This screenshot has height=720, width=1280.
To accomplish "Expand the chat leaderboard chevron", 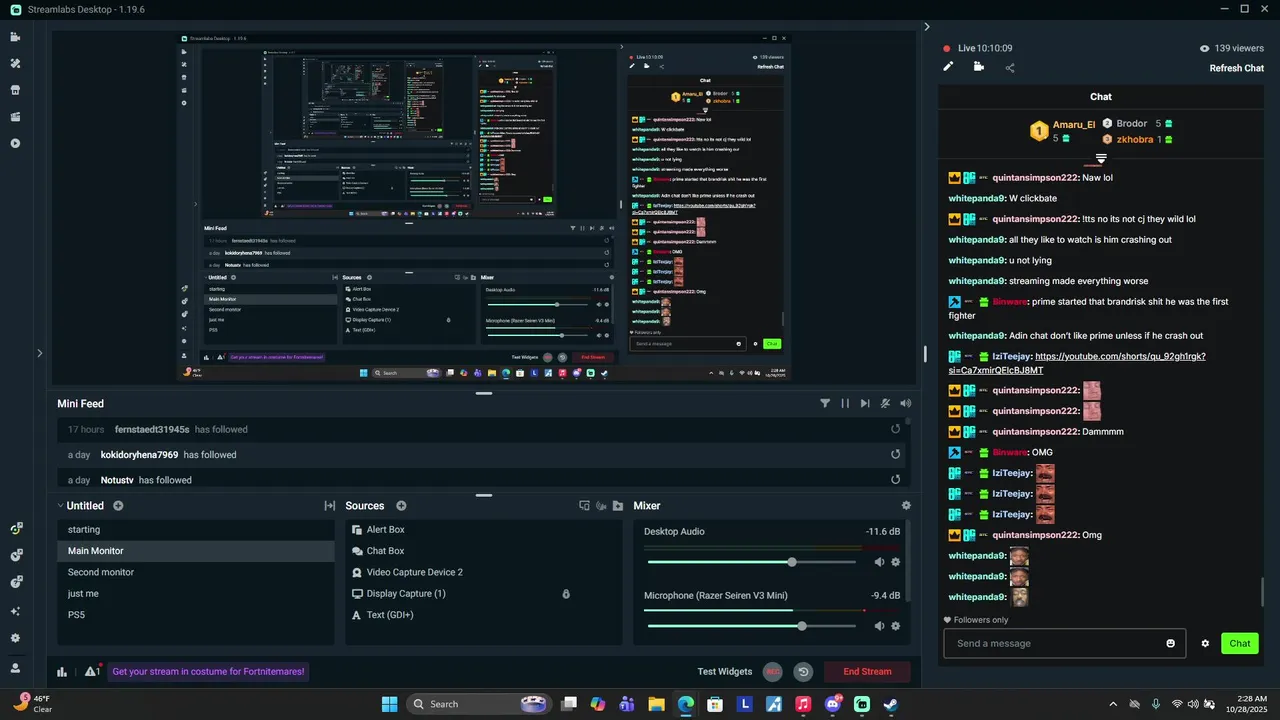I will 1101,159.
